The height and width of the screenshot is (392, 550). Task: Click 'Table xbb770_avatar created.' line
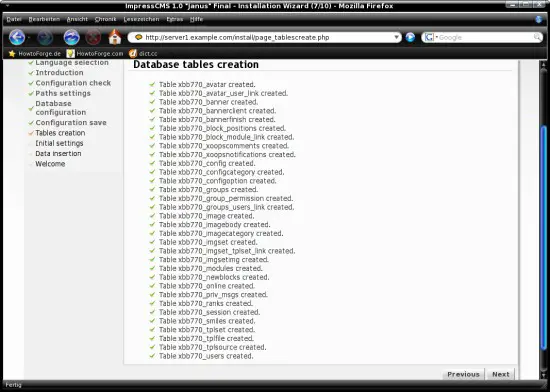coord(207,85)
